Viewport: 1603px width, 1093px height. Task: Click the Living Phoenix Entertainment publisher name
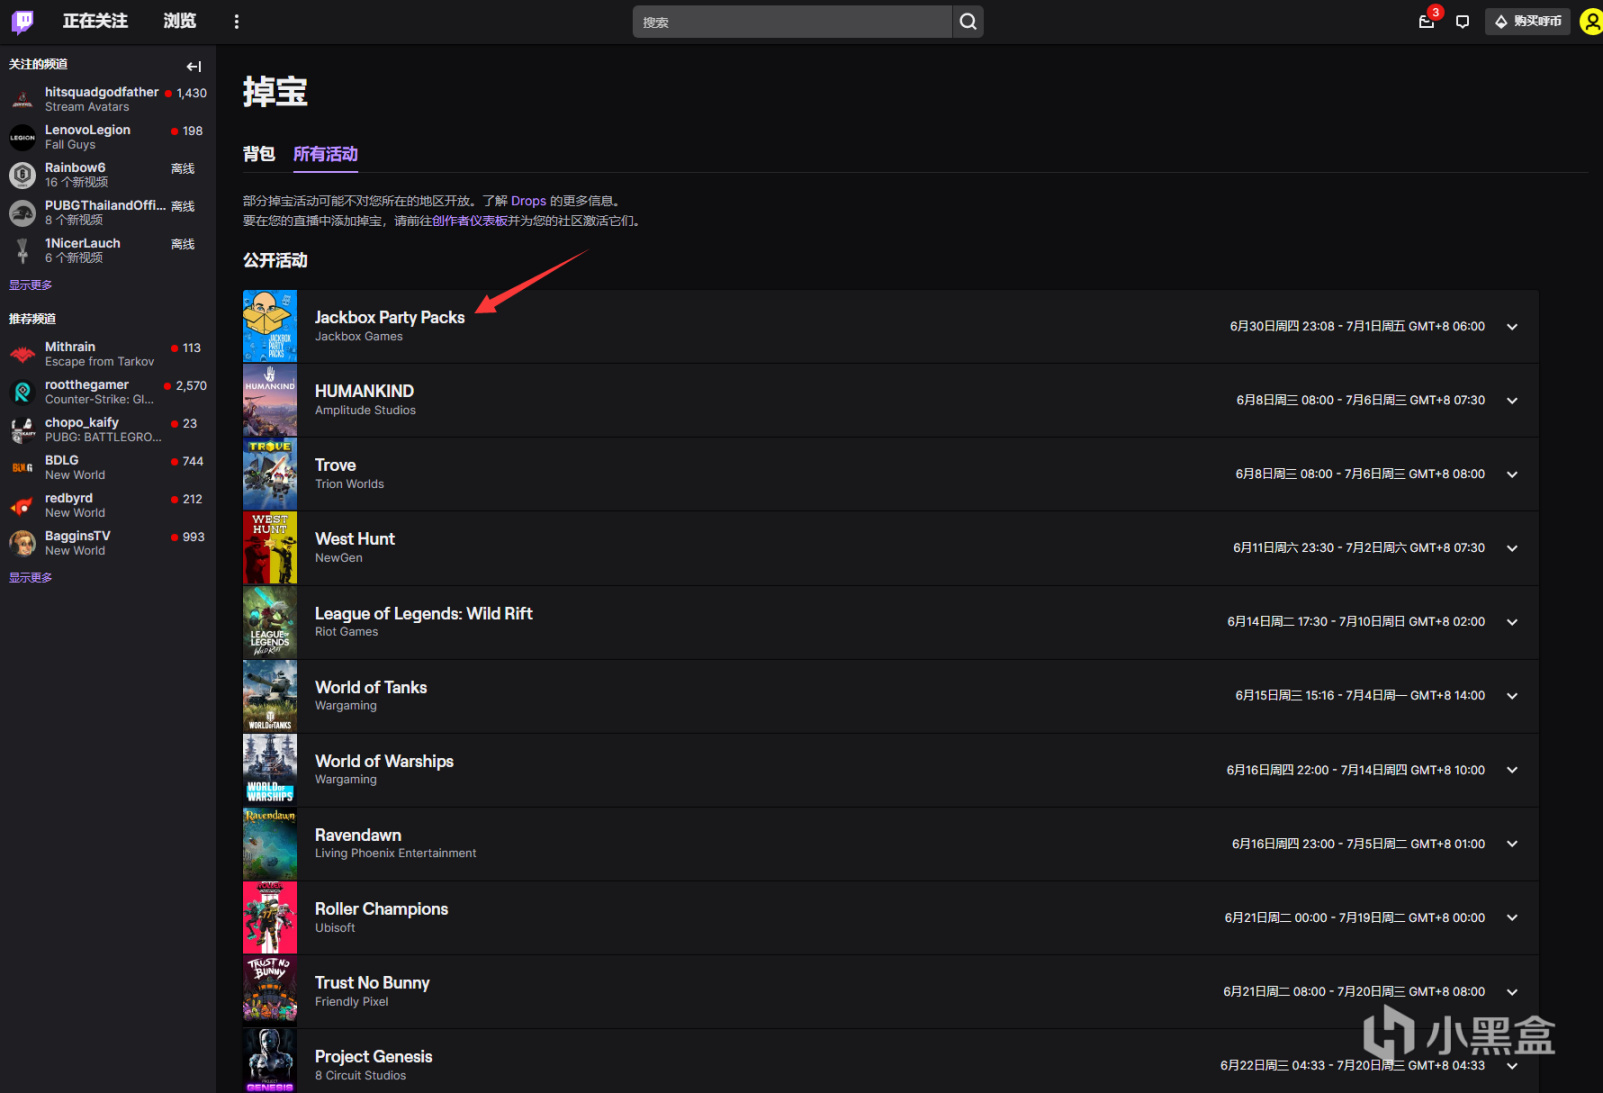pyautogui.click(x=396, y=854)
